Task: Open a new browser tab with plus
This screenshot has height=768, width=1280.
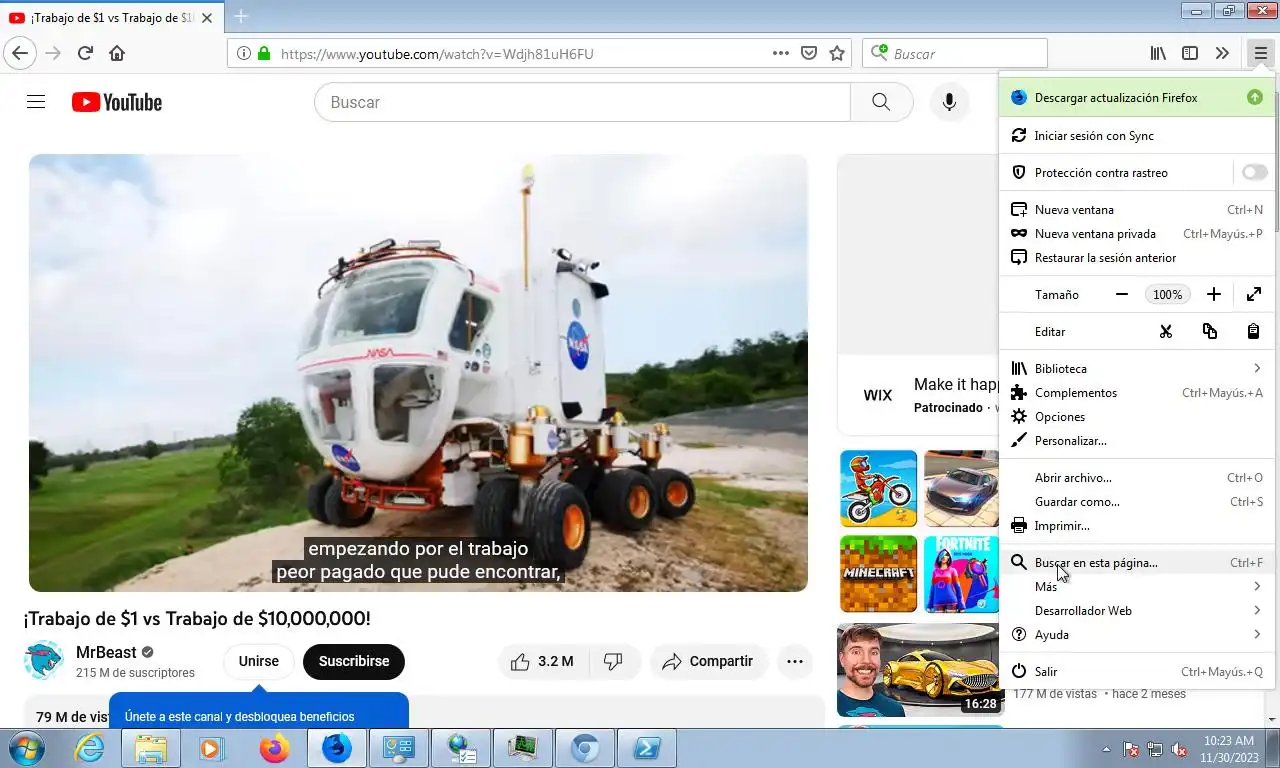Action: 240,16
